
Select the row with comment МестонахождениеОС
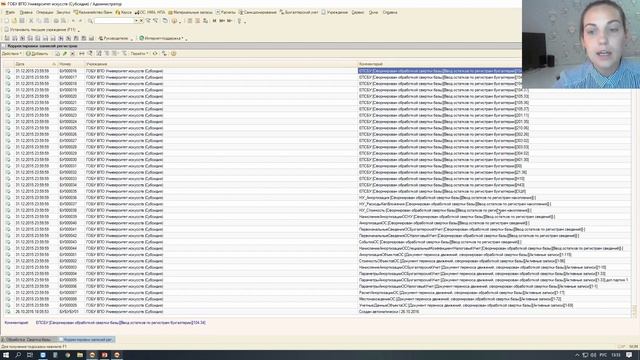tap(316, 299)
